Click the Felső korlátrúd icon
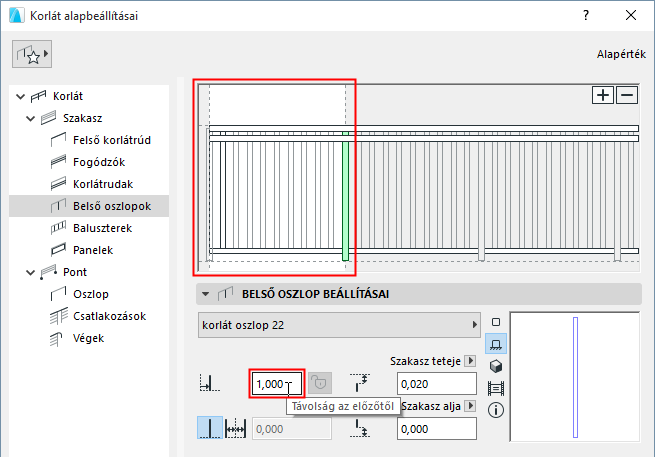This screenshot has height=457, width=655. [x=58, y=140]
